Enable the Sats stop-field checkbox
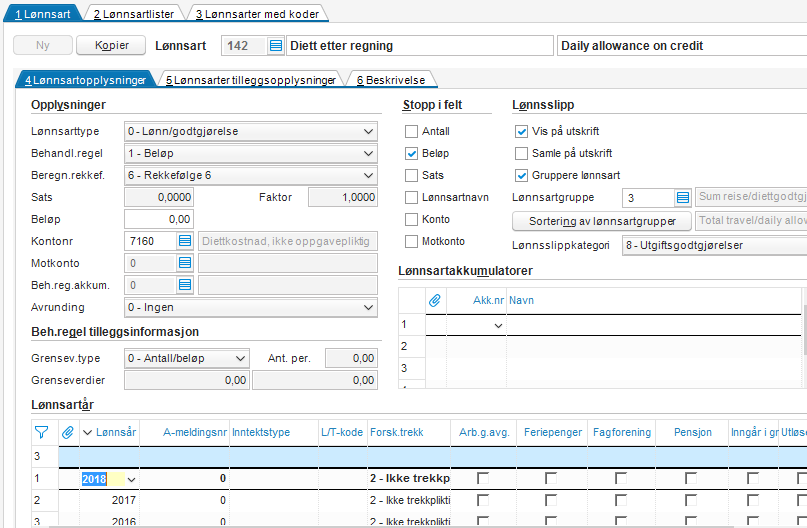Image resolution: width=807 pixels, height=528 pixels. (411, 175)
